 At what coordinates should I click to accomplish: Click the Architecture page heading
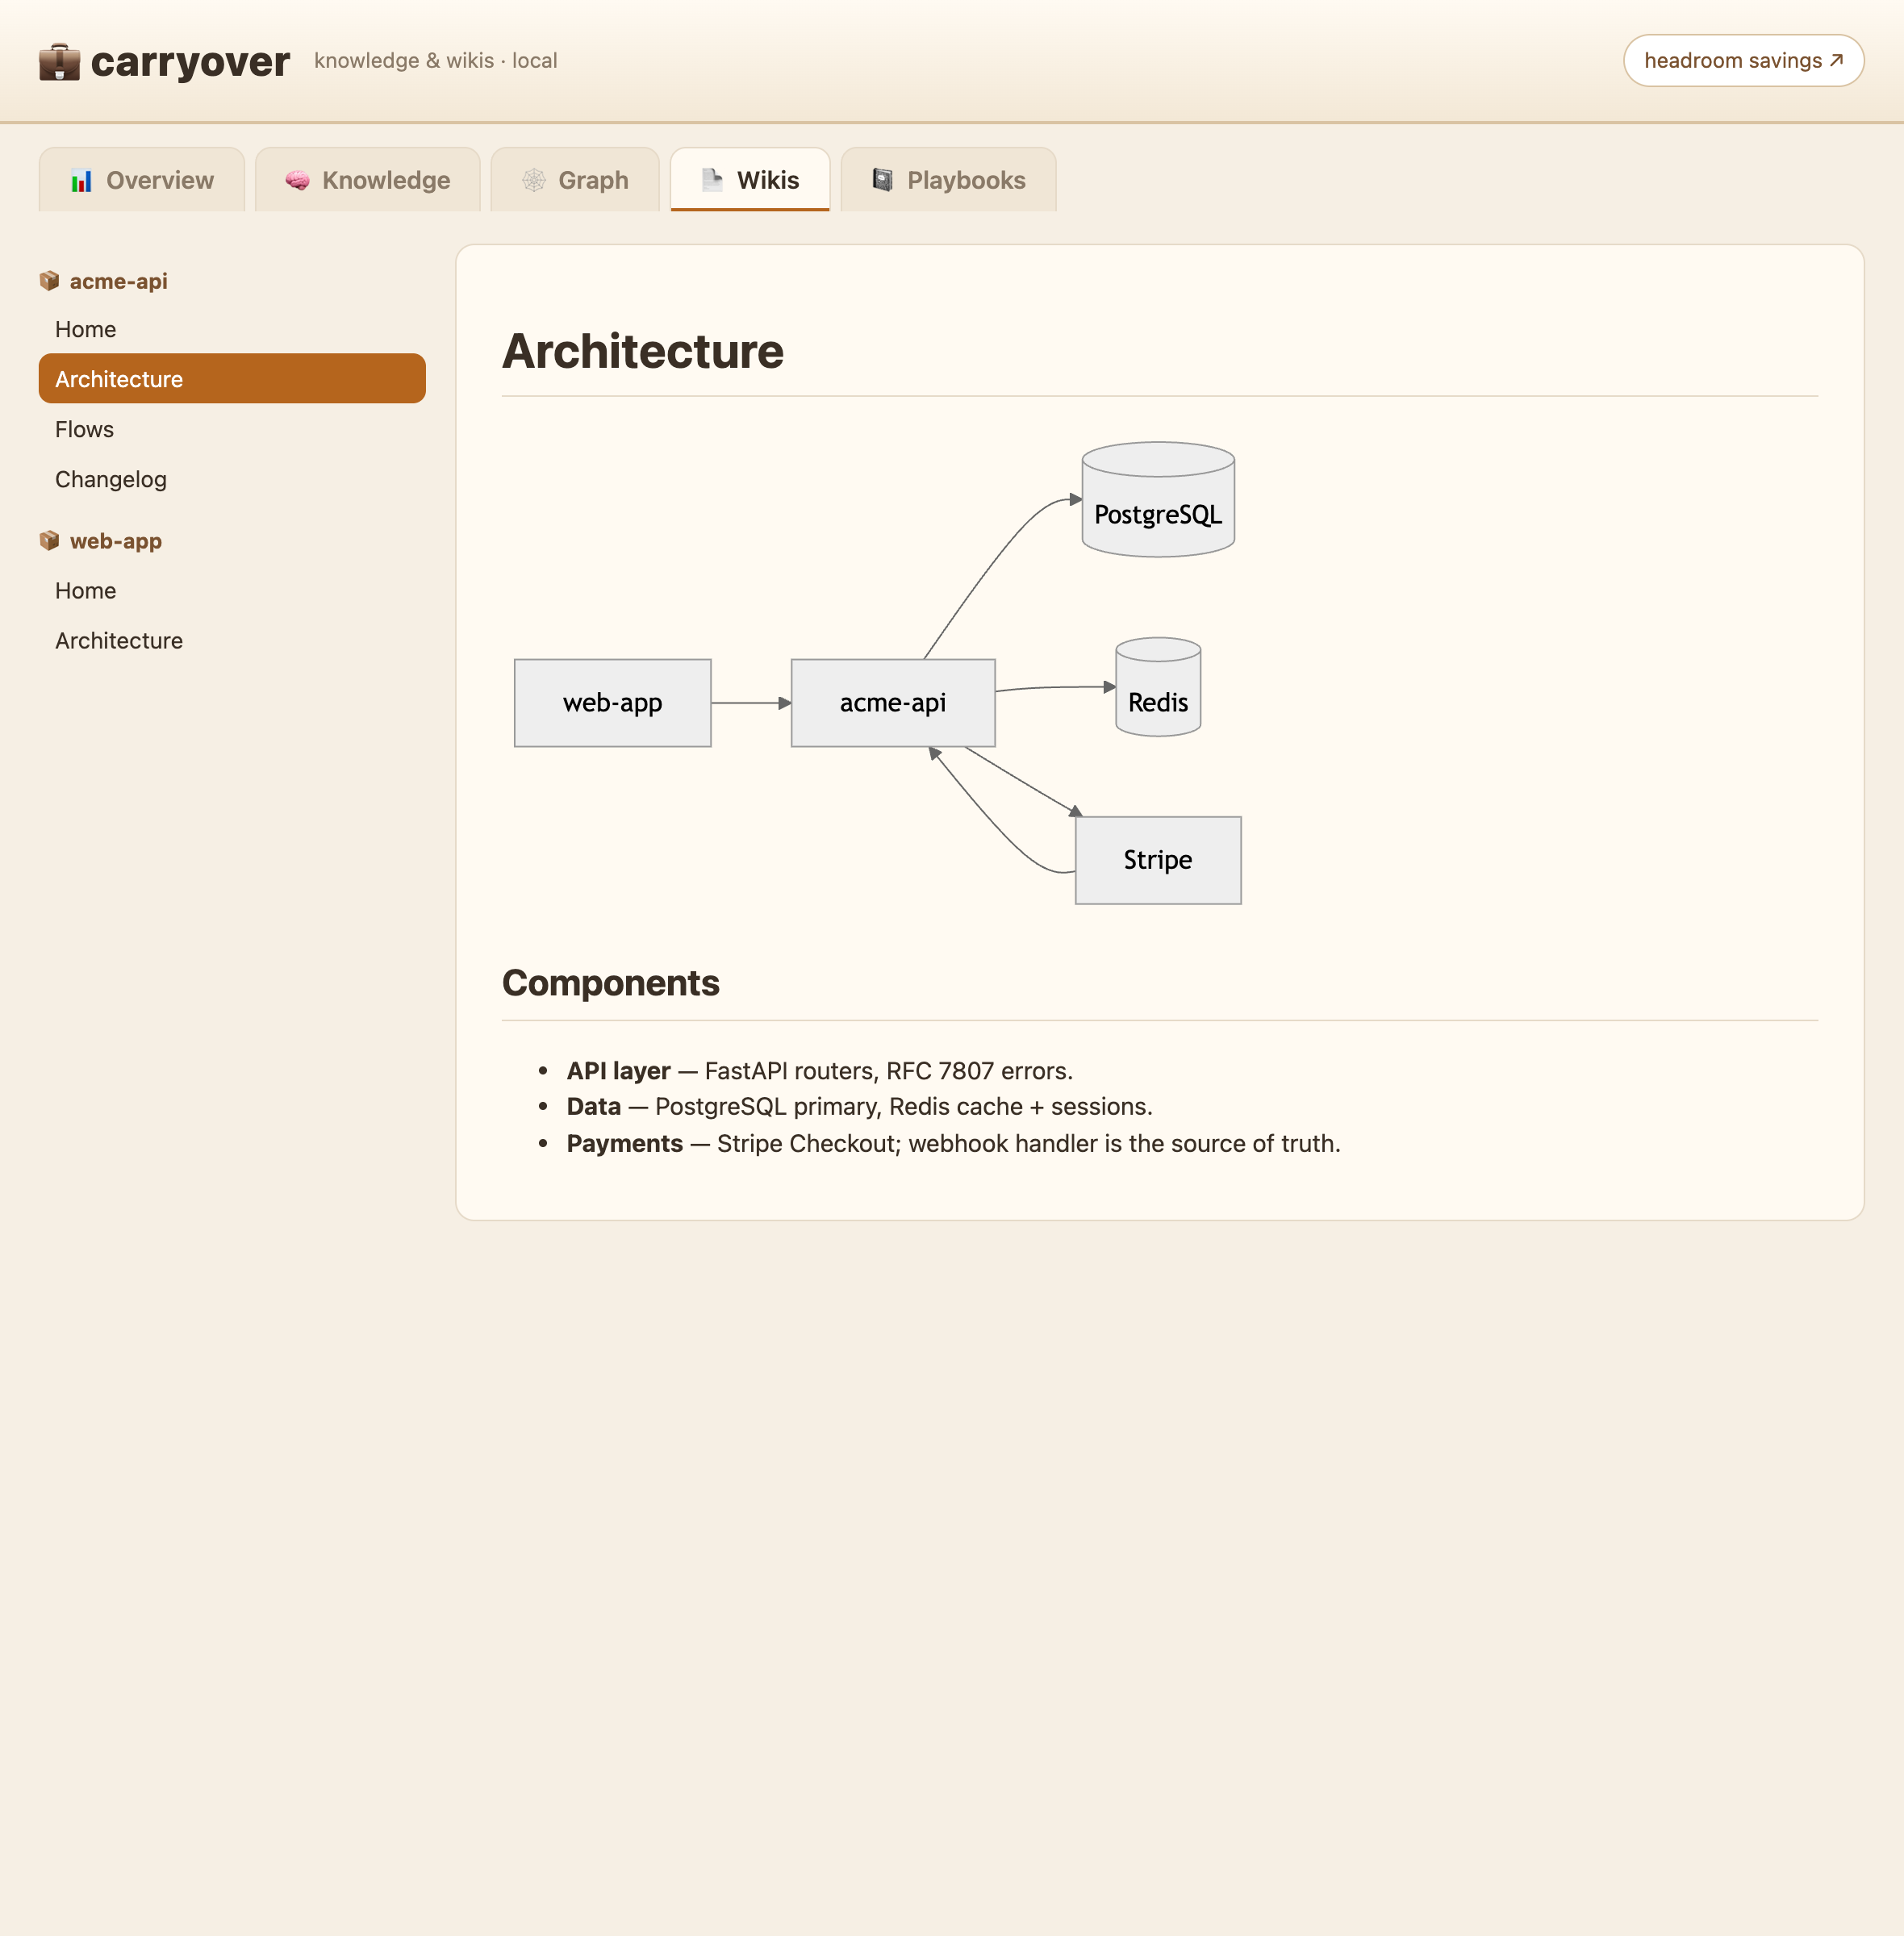643,351
